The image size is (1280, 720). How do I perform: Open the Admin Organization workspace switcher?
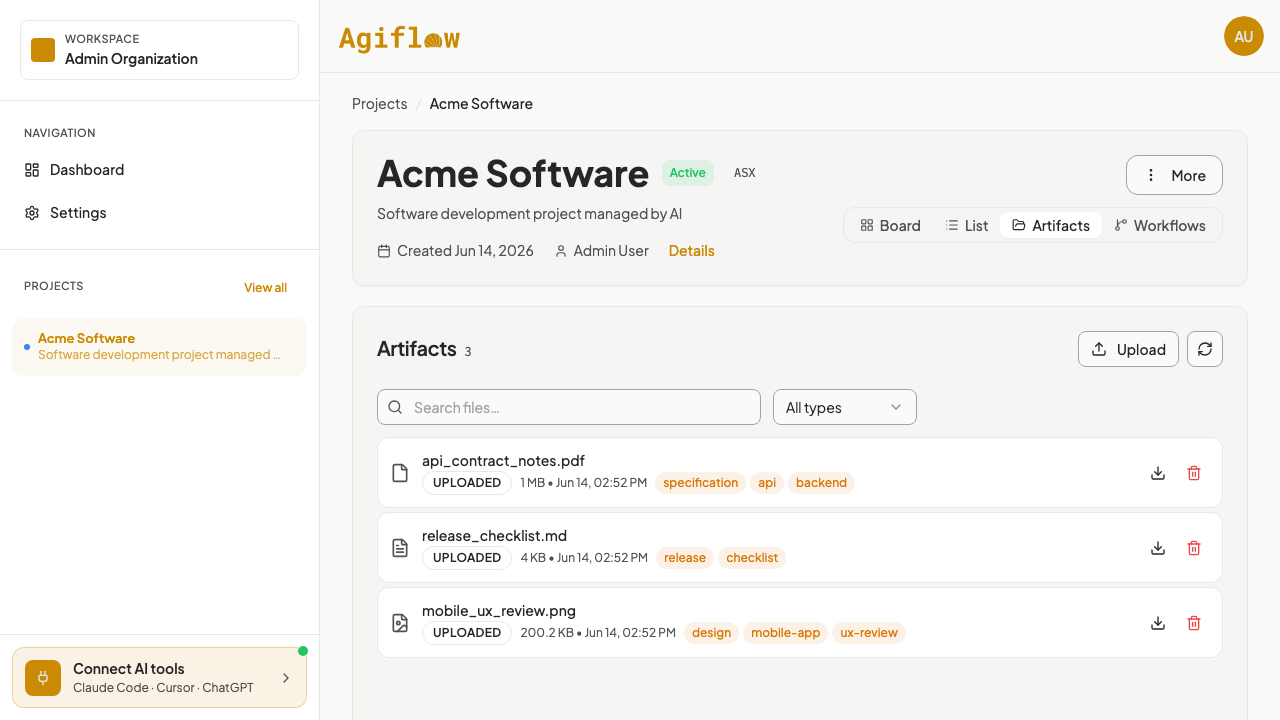pyautogui.click(x=160, y=50)
